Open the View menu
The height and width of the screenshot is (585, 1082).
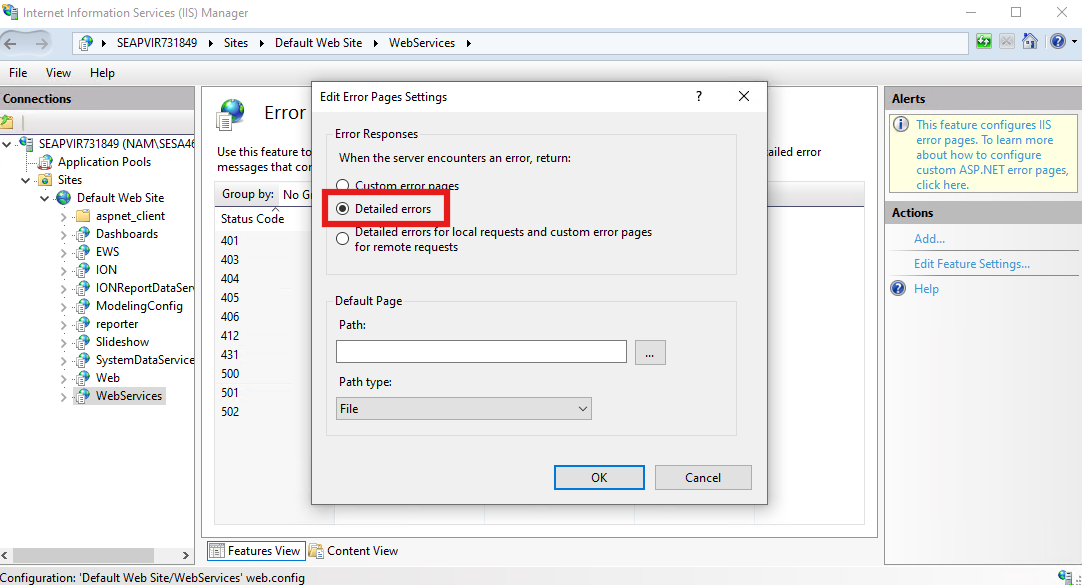point(59,72)
